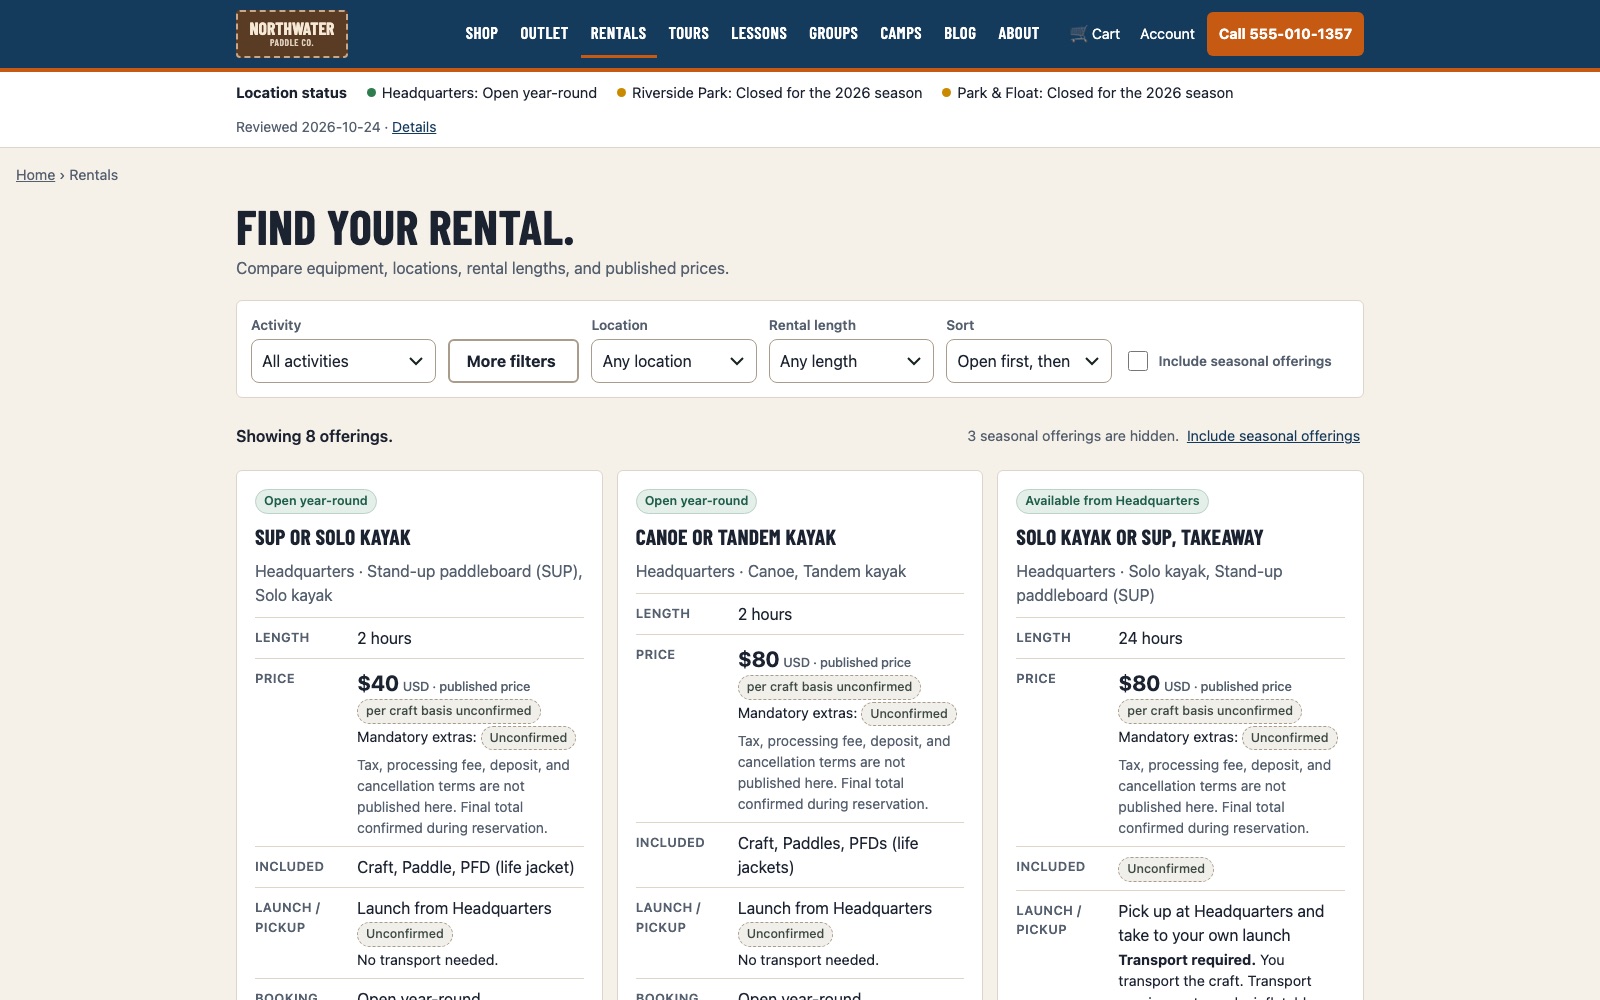
Task: Click the Unconfirmed tag in Takeaway's Included row
Action: click(1166, 869)
